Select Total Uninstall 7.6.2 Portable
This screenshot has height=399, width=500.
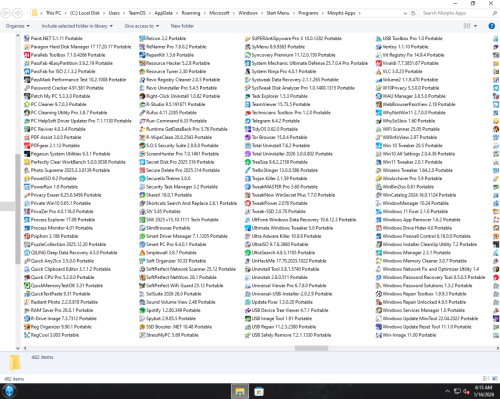277,146
